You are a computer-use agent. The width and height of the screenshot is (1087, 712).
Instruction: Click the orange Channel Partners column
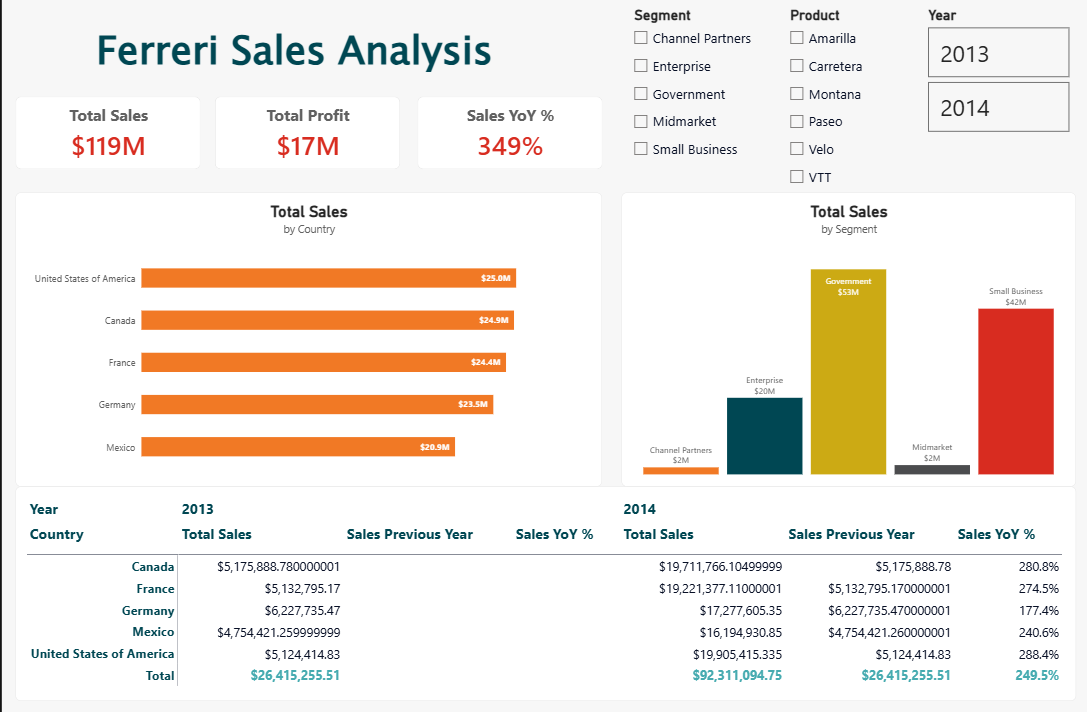tap(681, 471)
